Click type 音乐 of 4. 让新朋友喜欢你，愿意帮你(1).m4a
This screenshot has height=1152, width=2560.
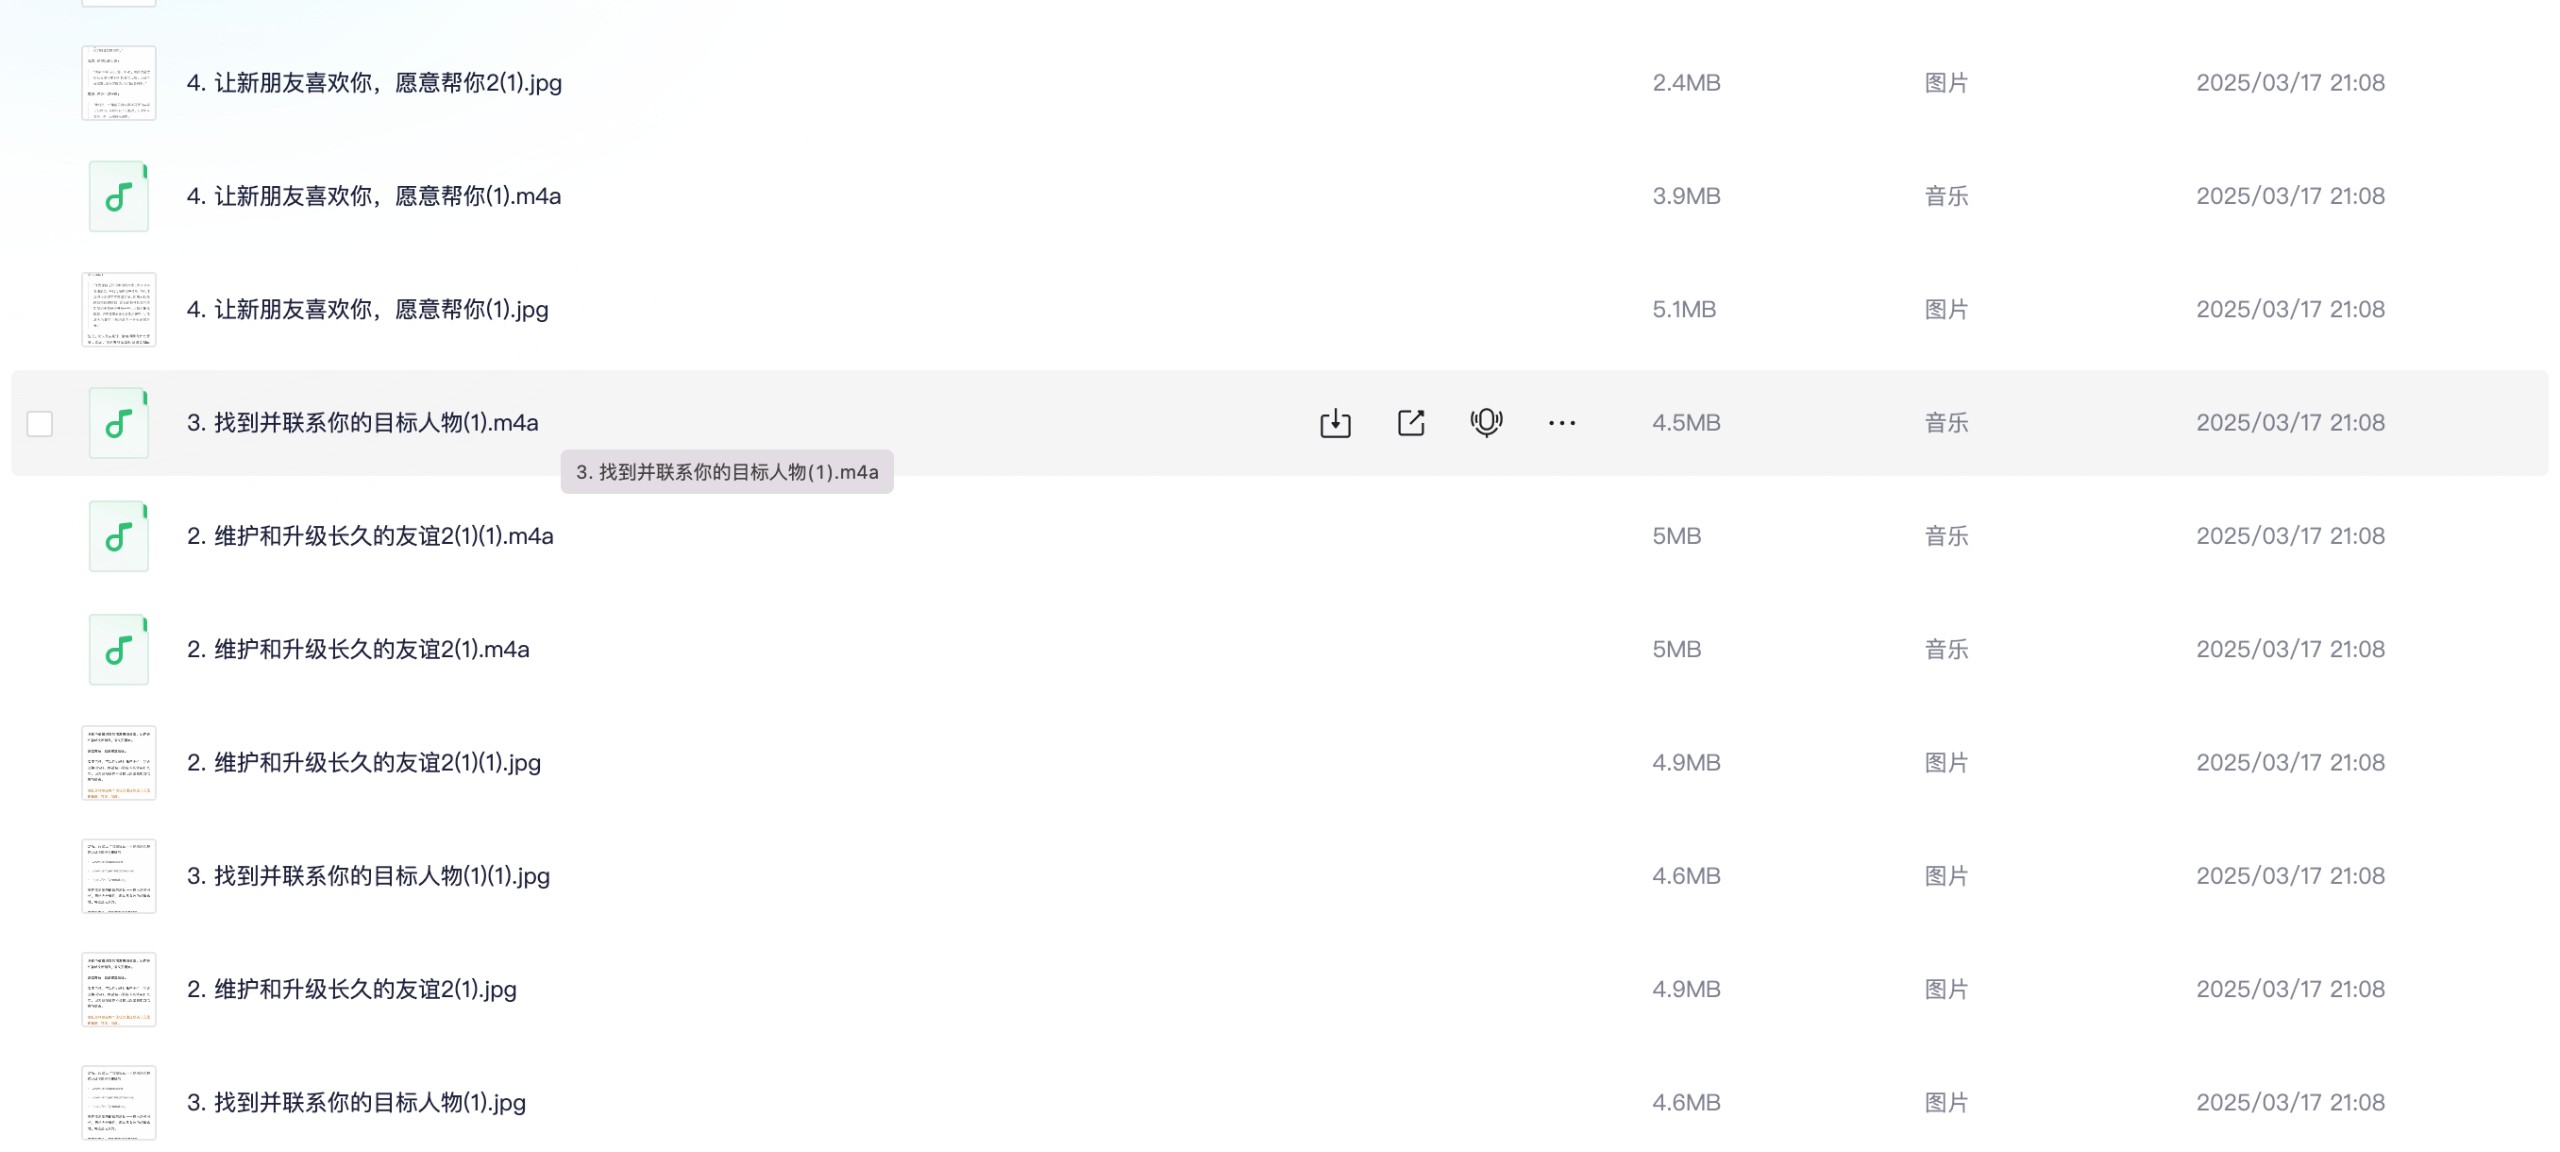pyautogui.click(x=1946, y=196)
